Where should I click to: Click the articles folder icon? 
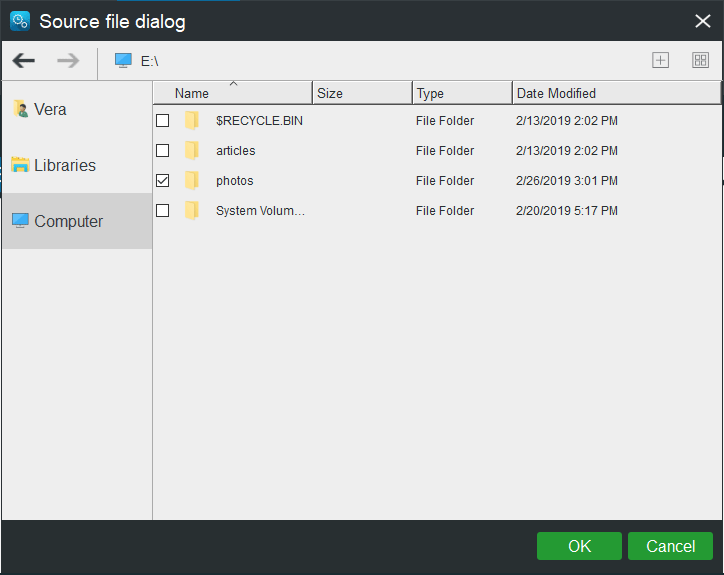point(192,151)
